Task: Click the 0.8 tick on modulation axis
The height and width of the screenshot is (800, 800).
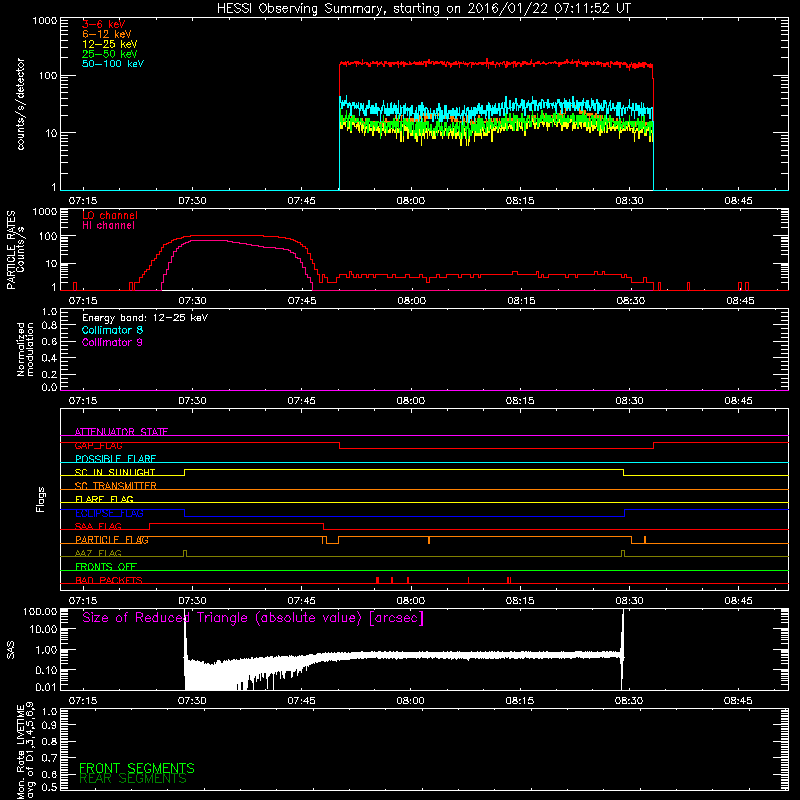Action: pos(49,326)
